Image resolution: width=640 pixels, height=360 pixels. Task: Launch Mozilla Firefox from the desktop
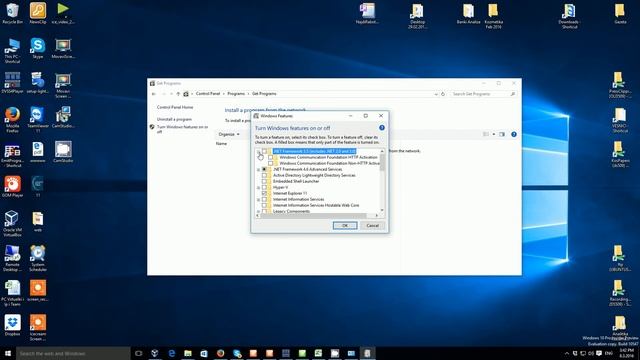pos(12,119)
